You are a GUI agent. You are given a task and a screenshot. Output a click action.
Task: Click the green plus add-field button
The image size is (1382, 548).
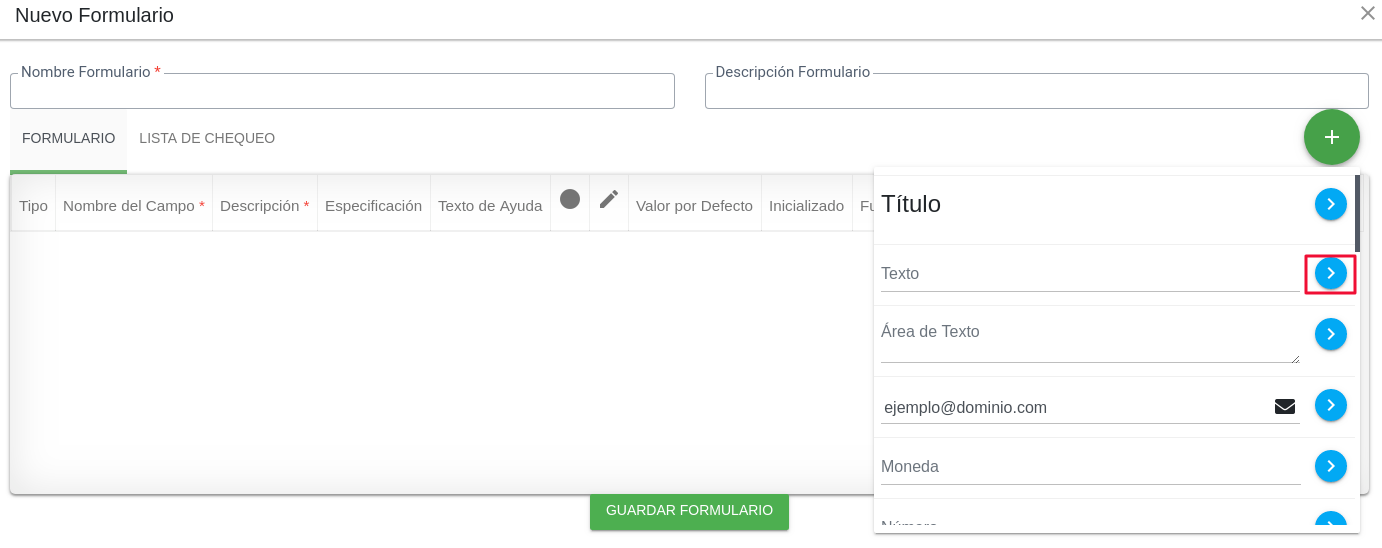coord(1331,137)
